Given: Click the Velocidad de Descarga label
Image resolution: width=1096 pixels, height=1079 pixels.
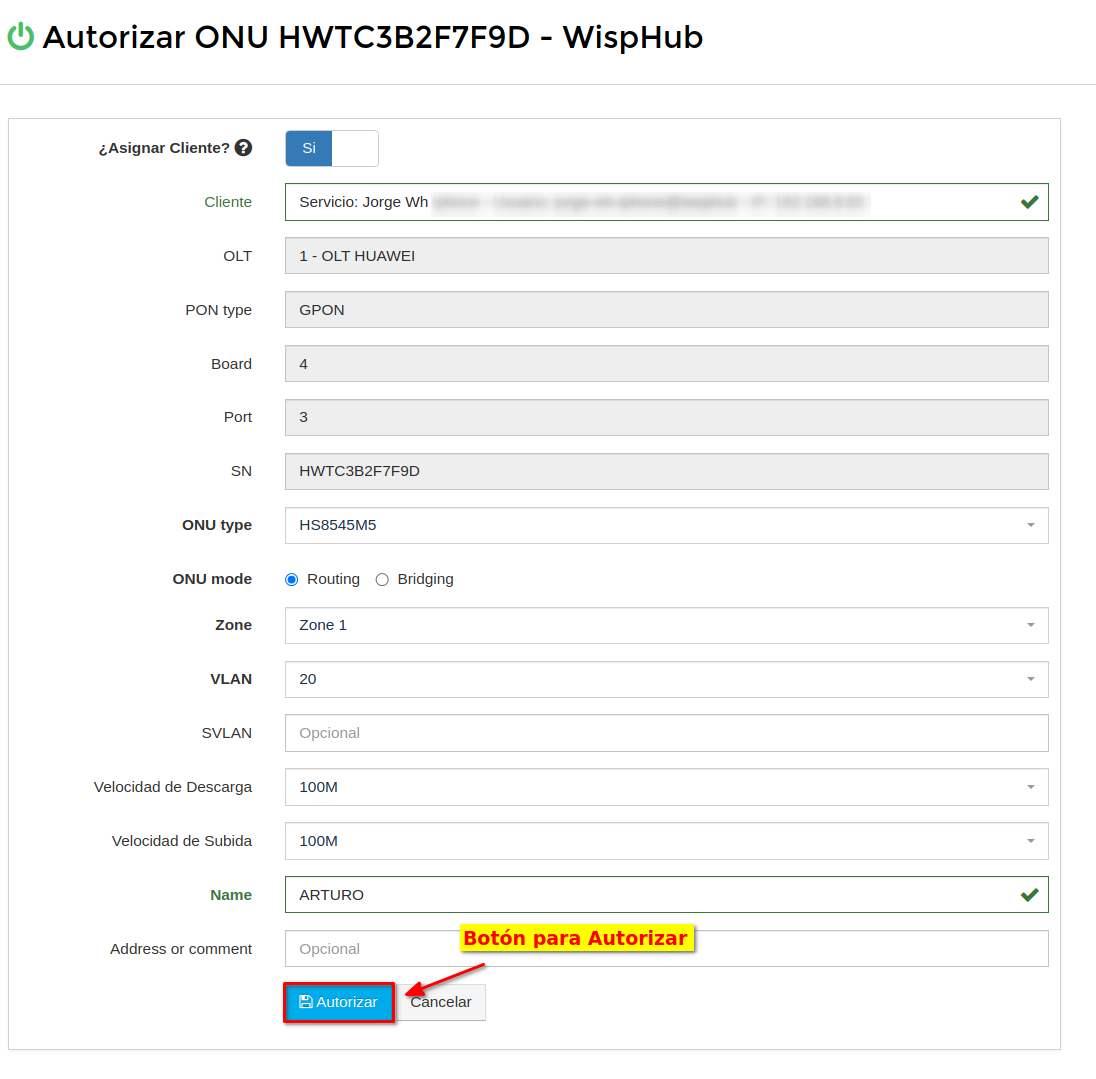Looking at the screenshot, I should click(173, 787).
